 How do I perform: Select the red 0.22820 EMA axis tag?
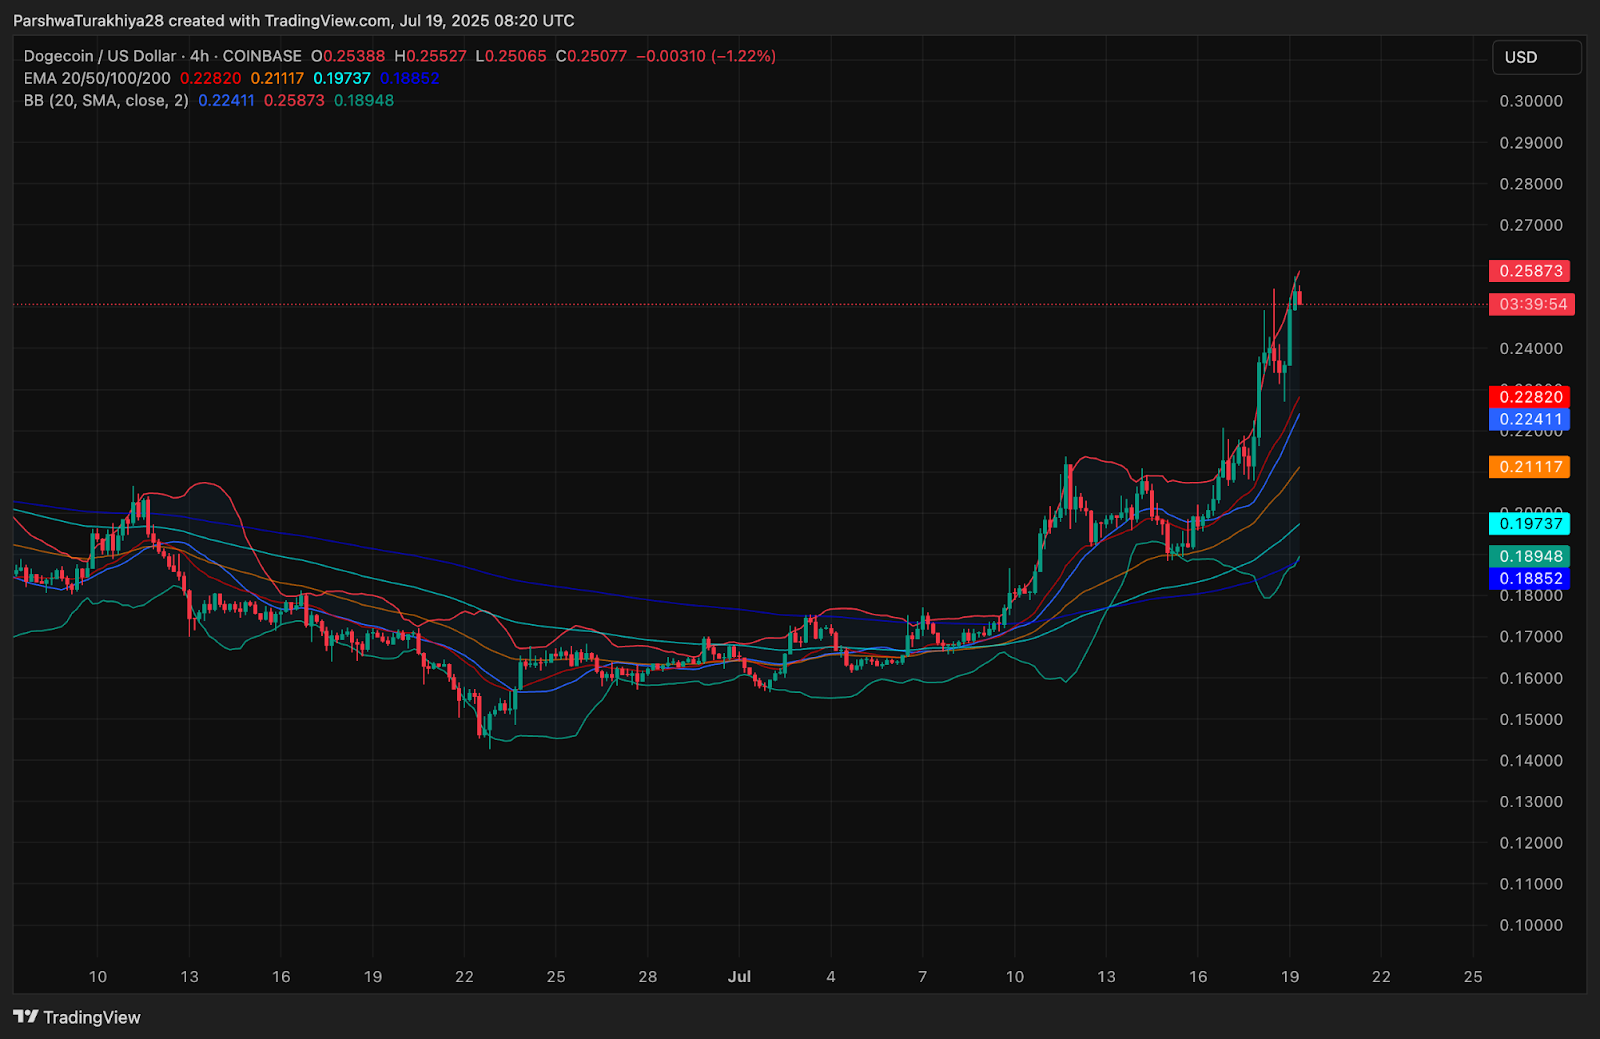click(x=1530, y=397)
